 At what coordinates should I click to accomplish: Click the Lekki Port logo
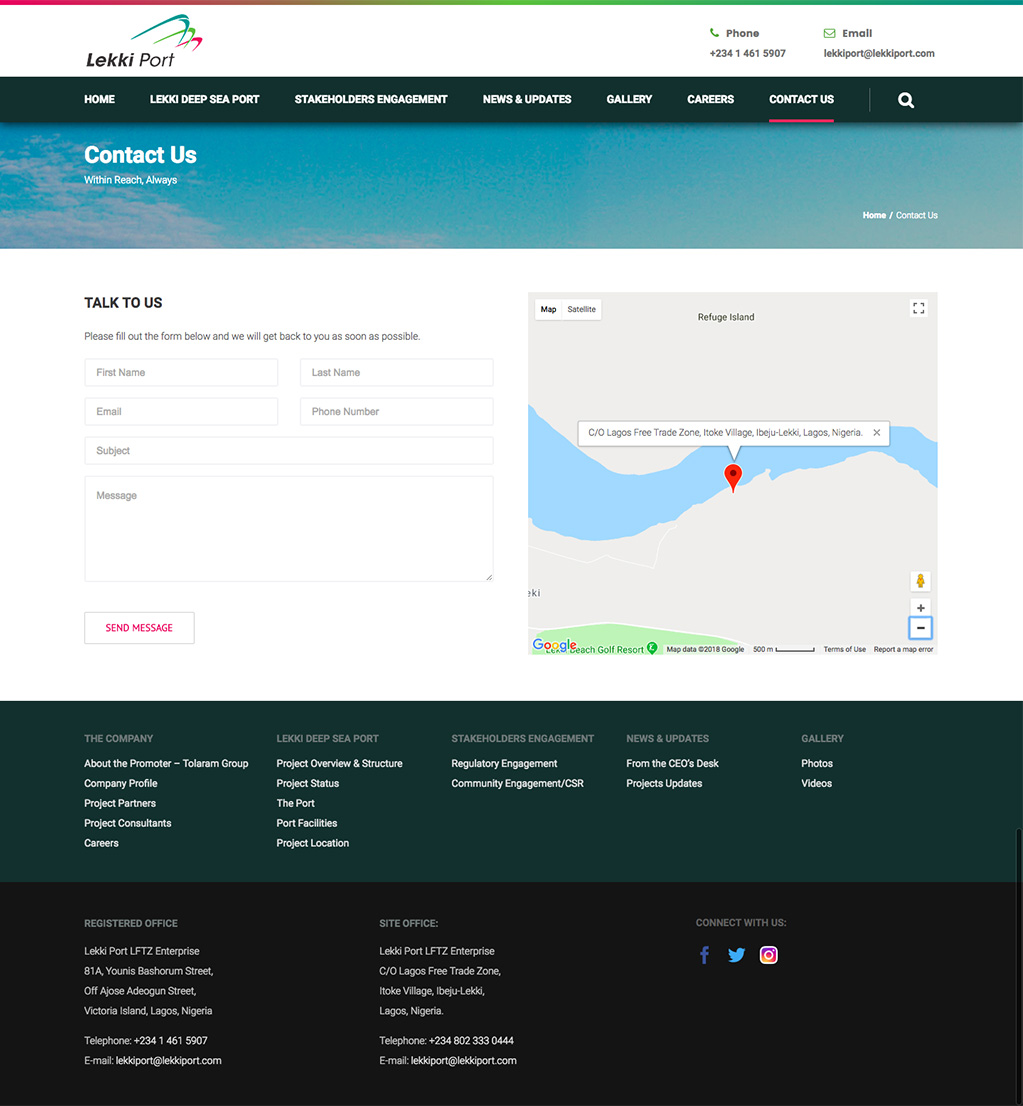tap(144, 43)
